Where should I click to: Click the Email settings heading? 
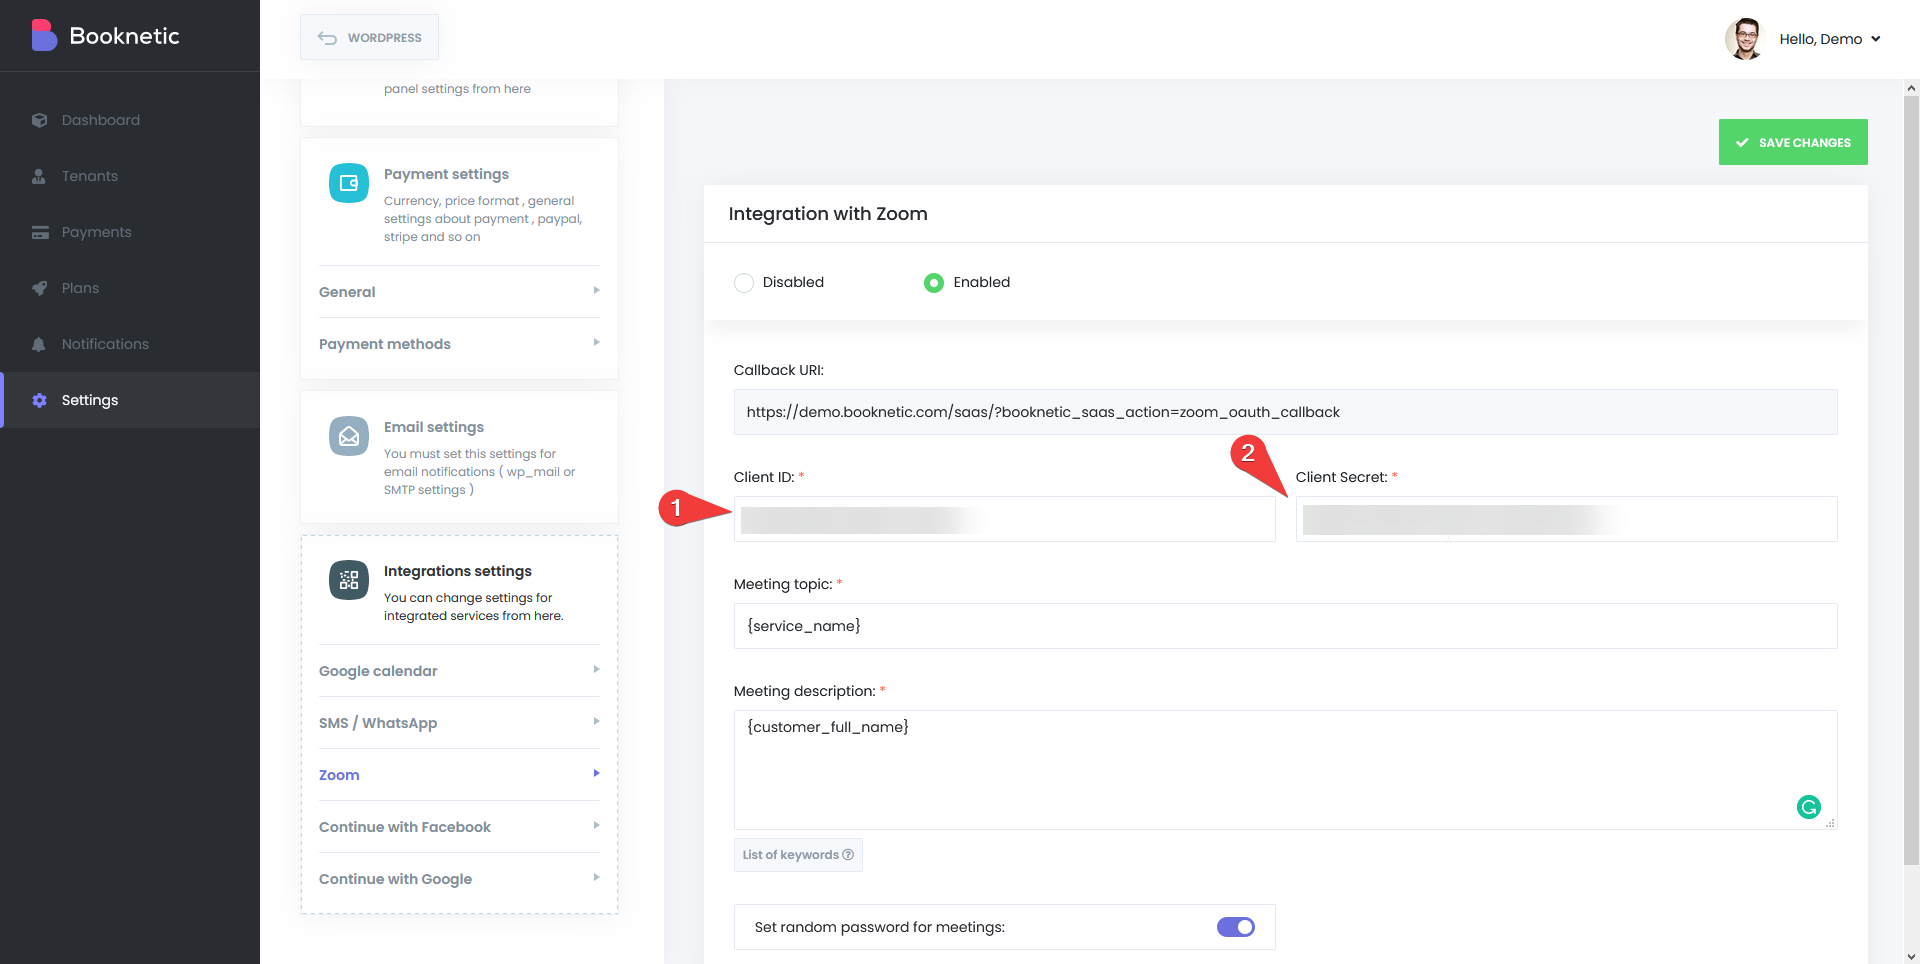coord(434,427)
